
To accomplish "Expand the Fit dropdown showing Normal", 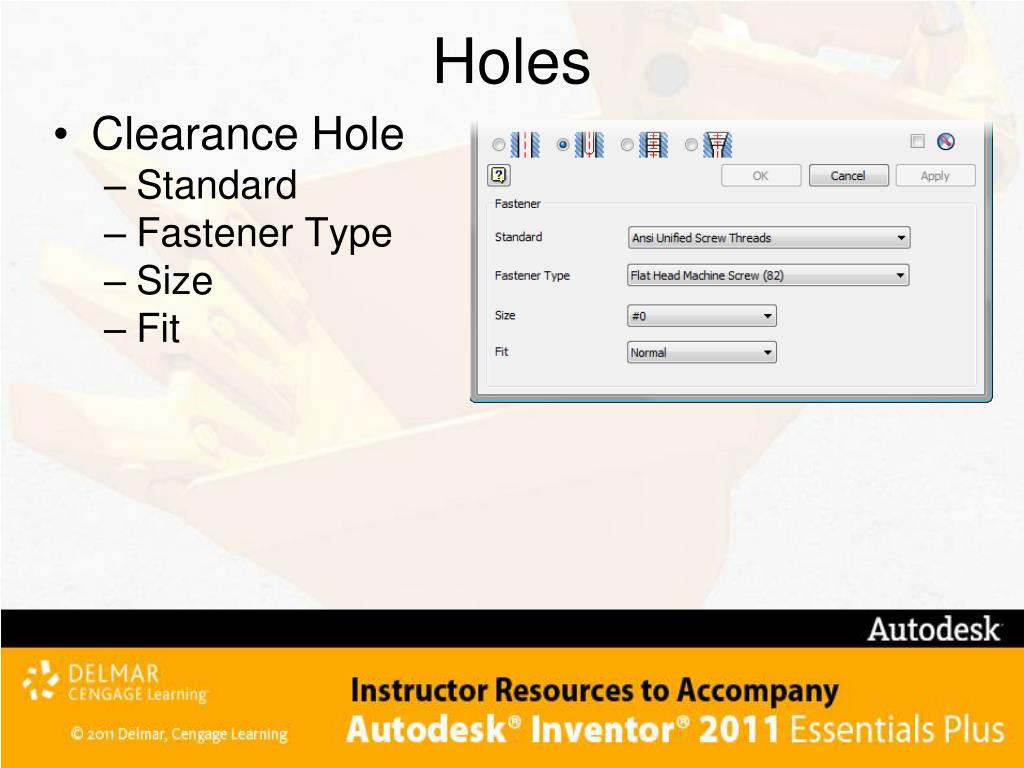I will coord(701,353).
